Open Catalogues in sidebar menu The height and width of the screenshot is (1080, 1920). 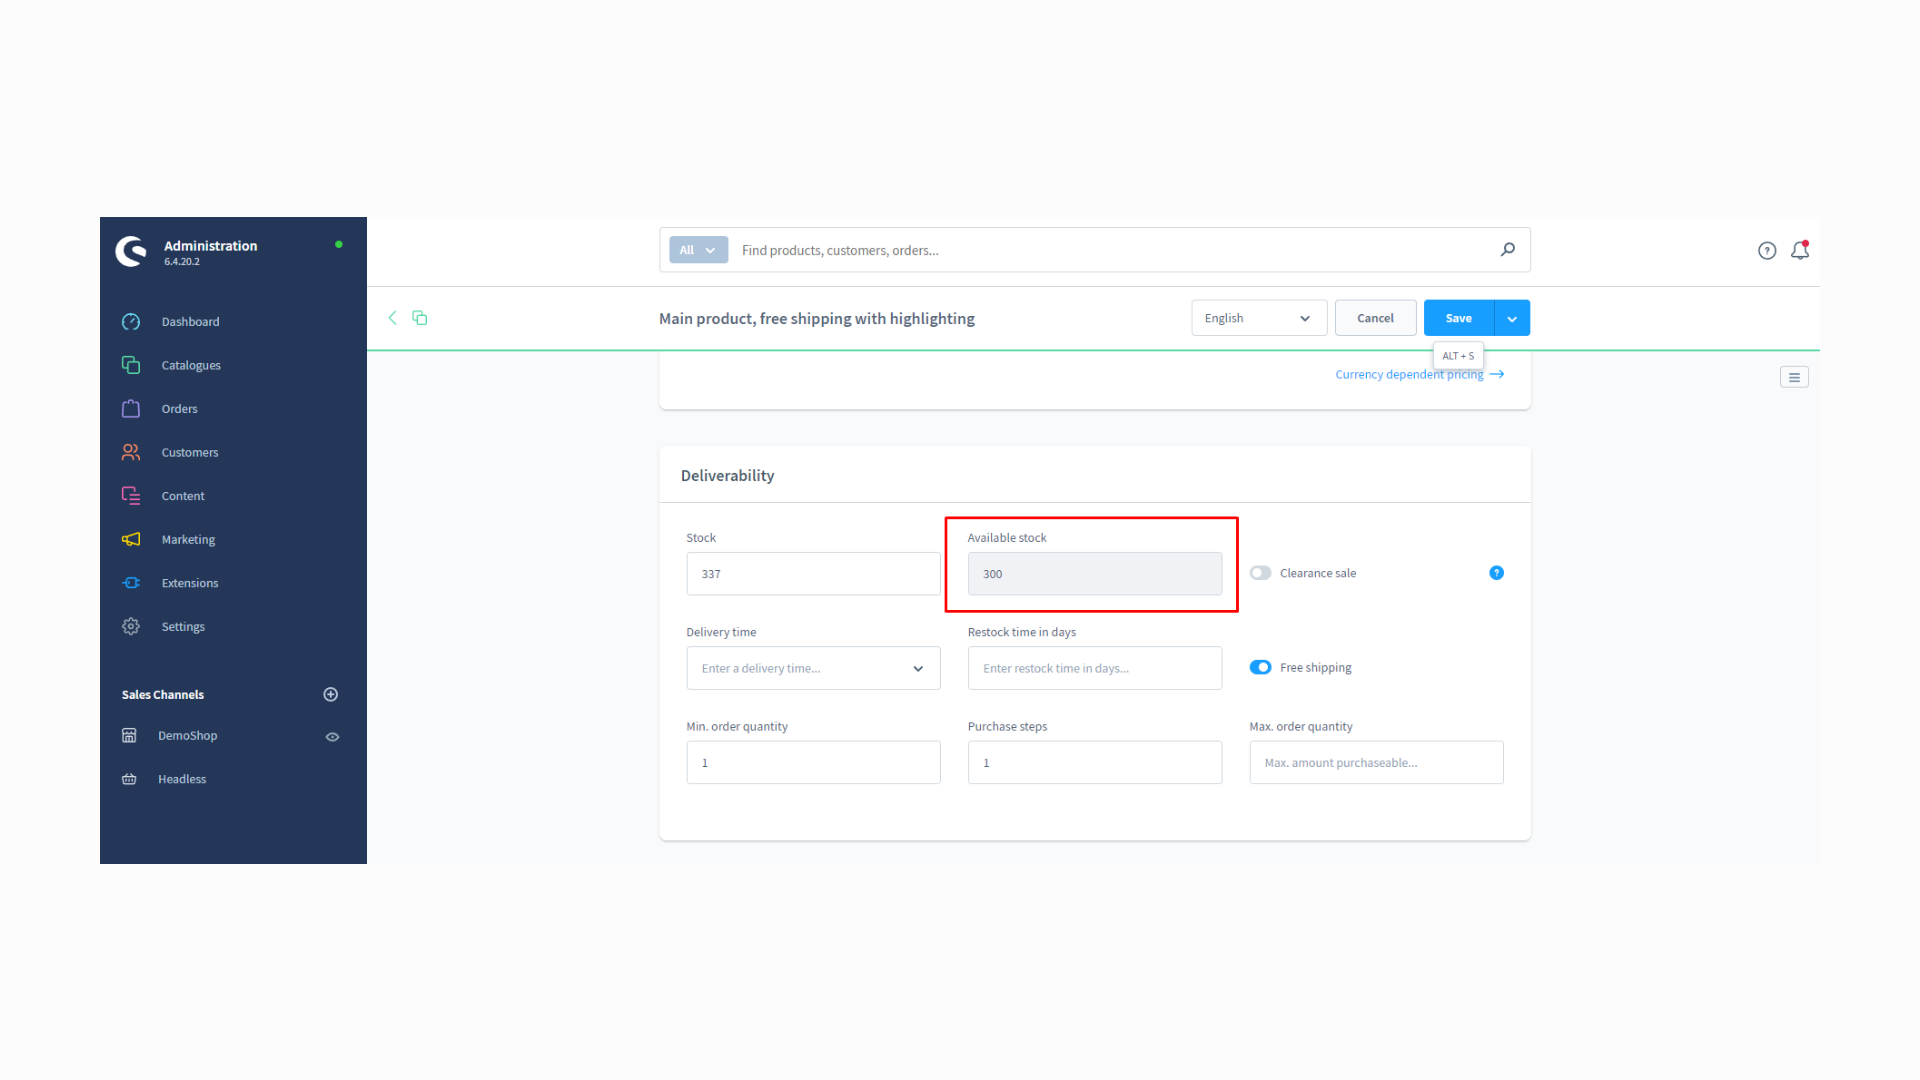[x=191, y=366]
